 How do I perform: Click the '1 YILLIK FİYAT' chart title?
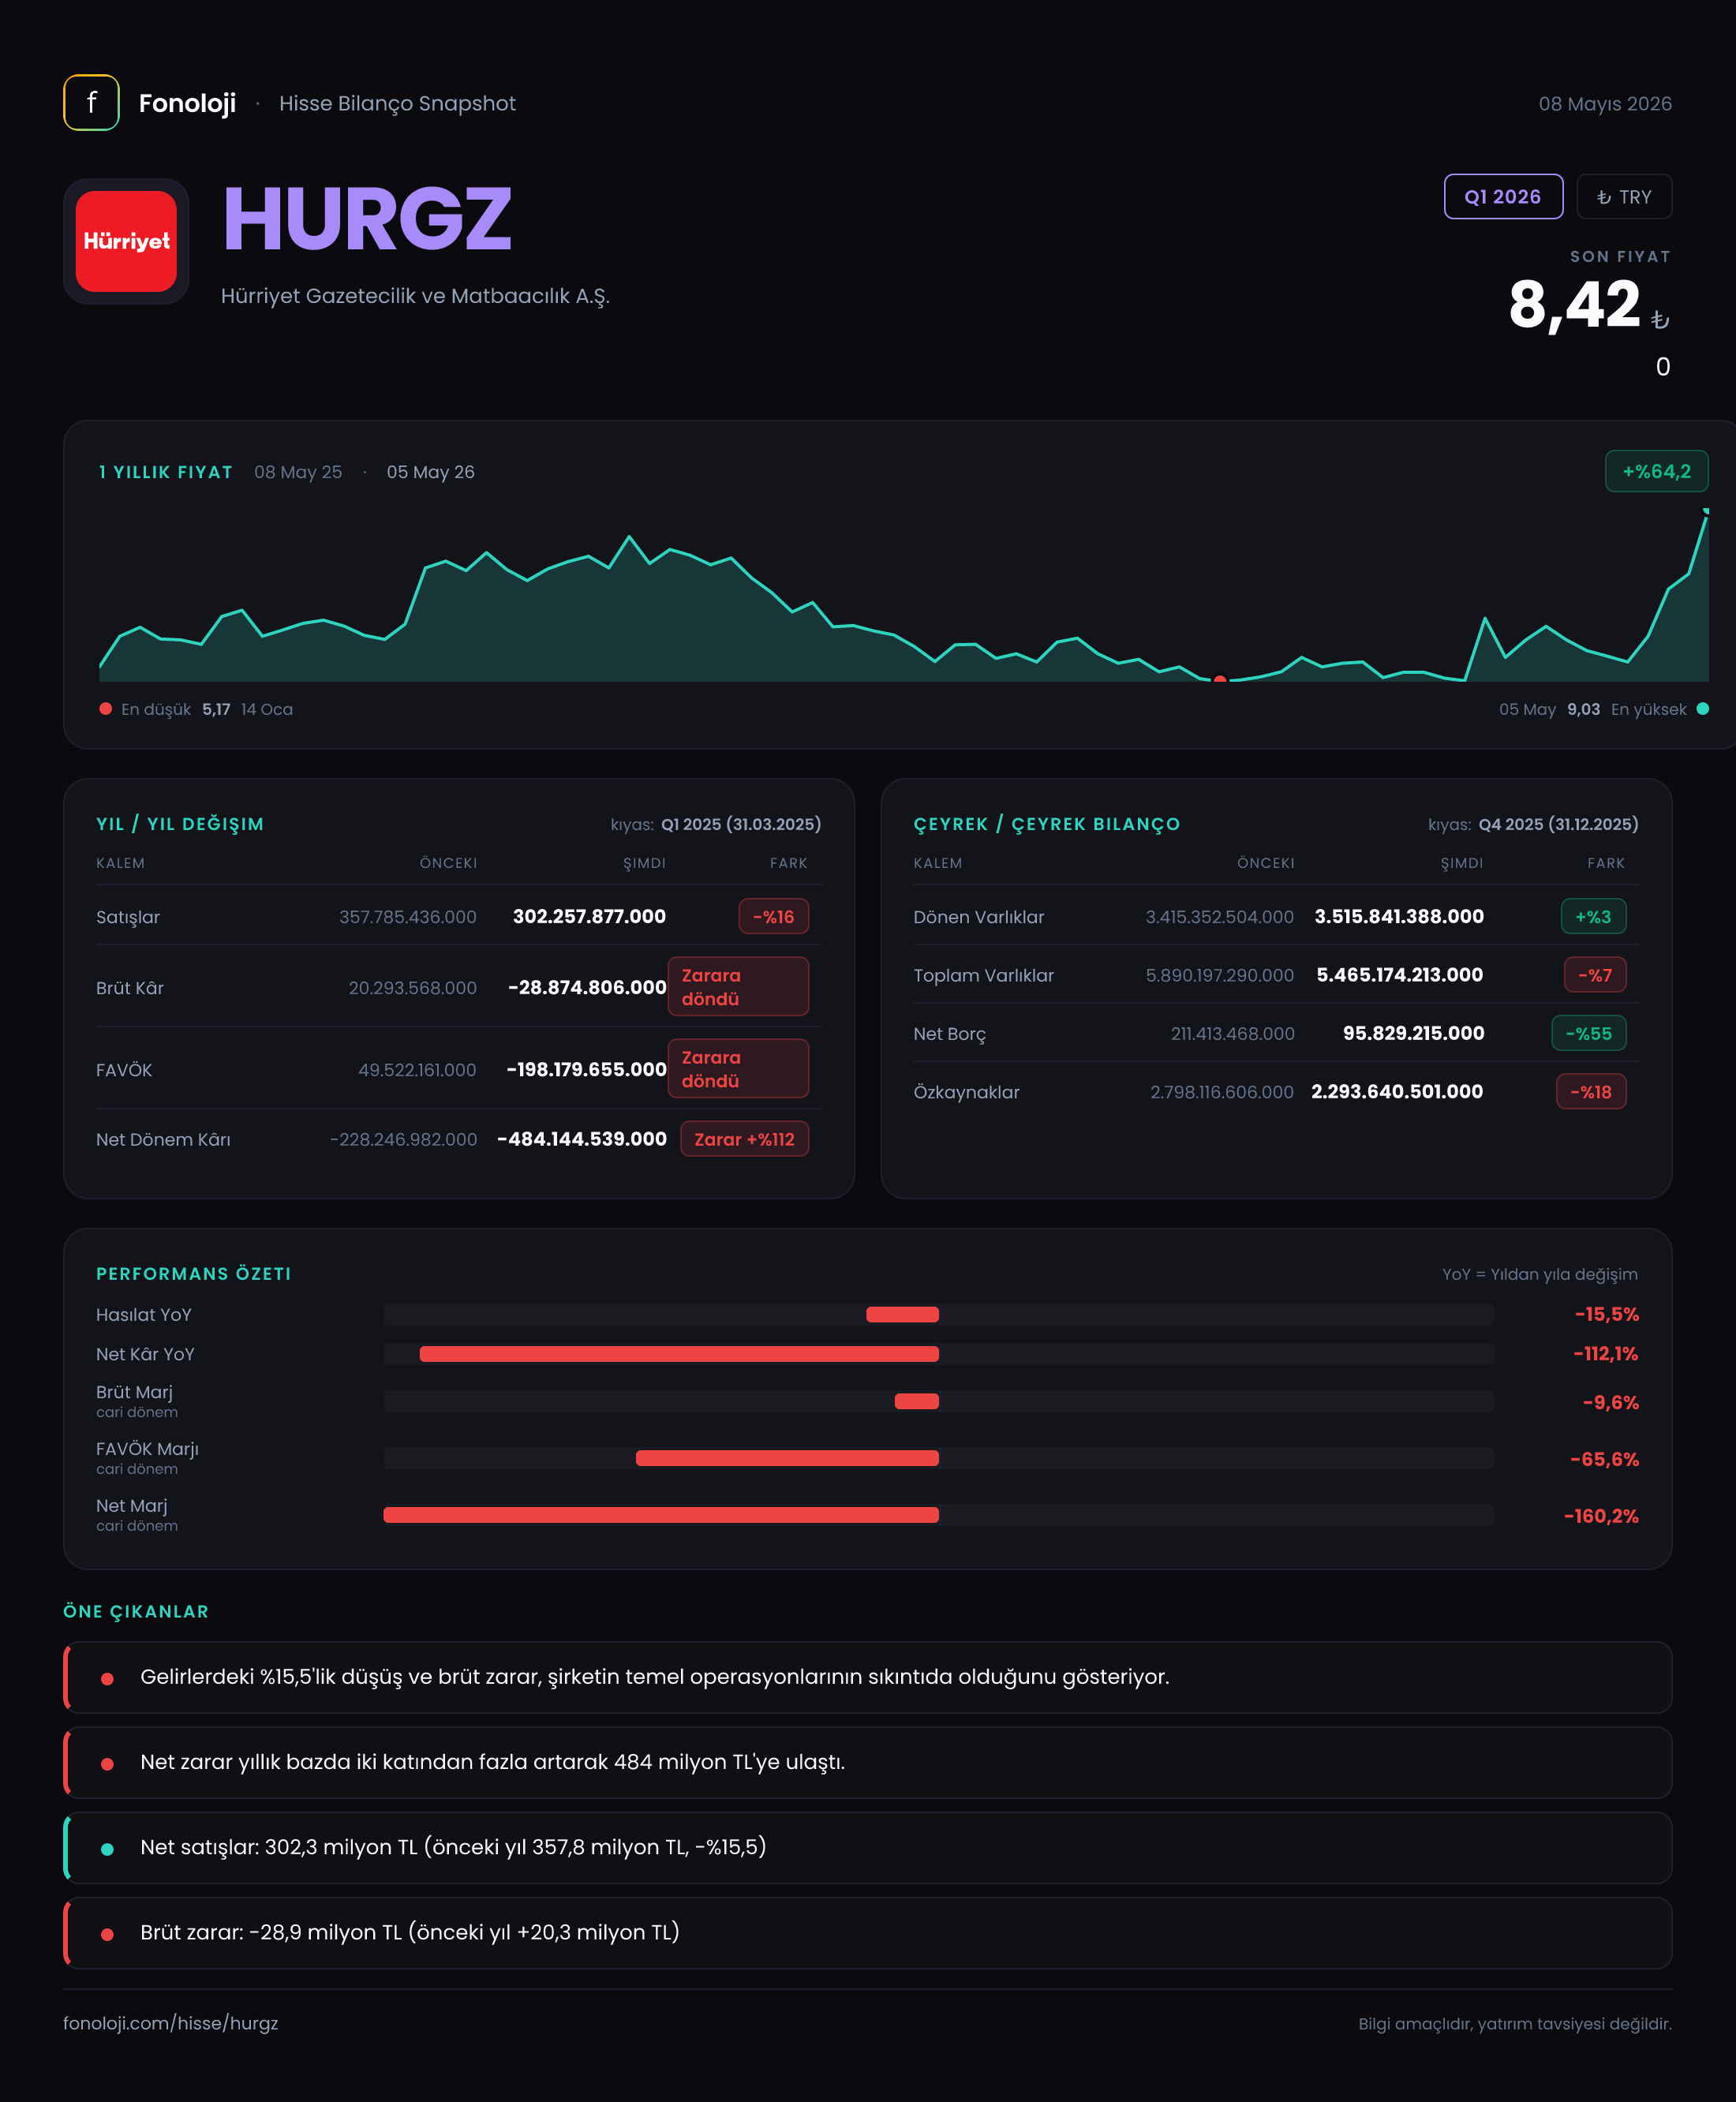tap(166, 472)
